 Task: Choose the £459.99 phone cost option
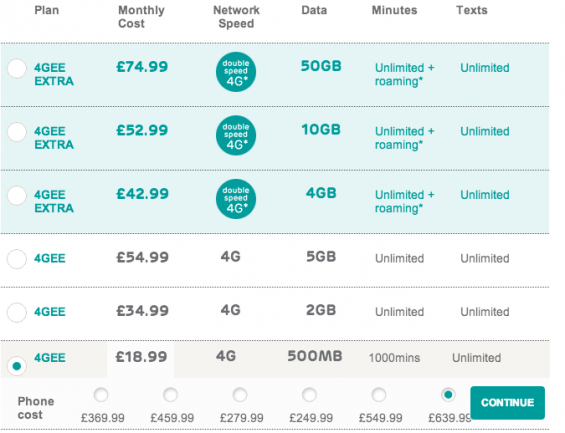click(170, 395)
